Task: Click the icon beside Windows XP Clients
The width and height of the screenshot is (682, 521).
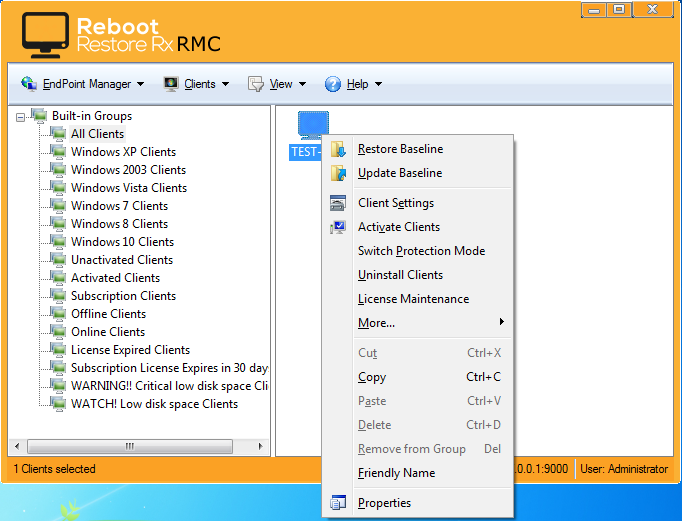Action: (x=58, y=152)
